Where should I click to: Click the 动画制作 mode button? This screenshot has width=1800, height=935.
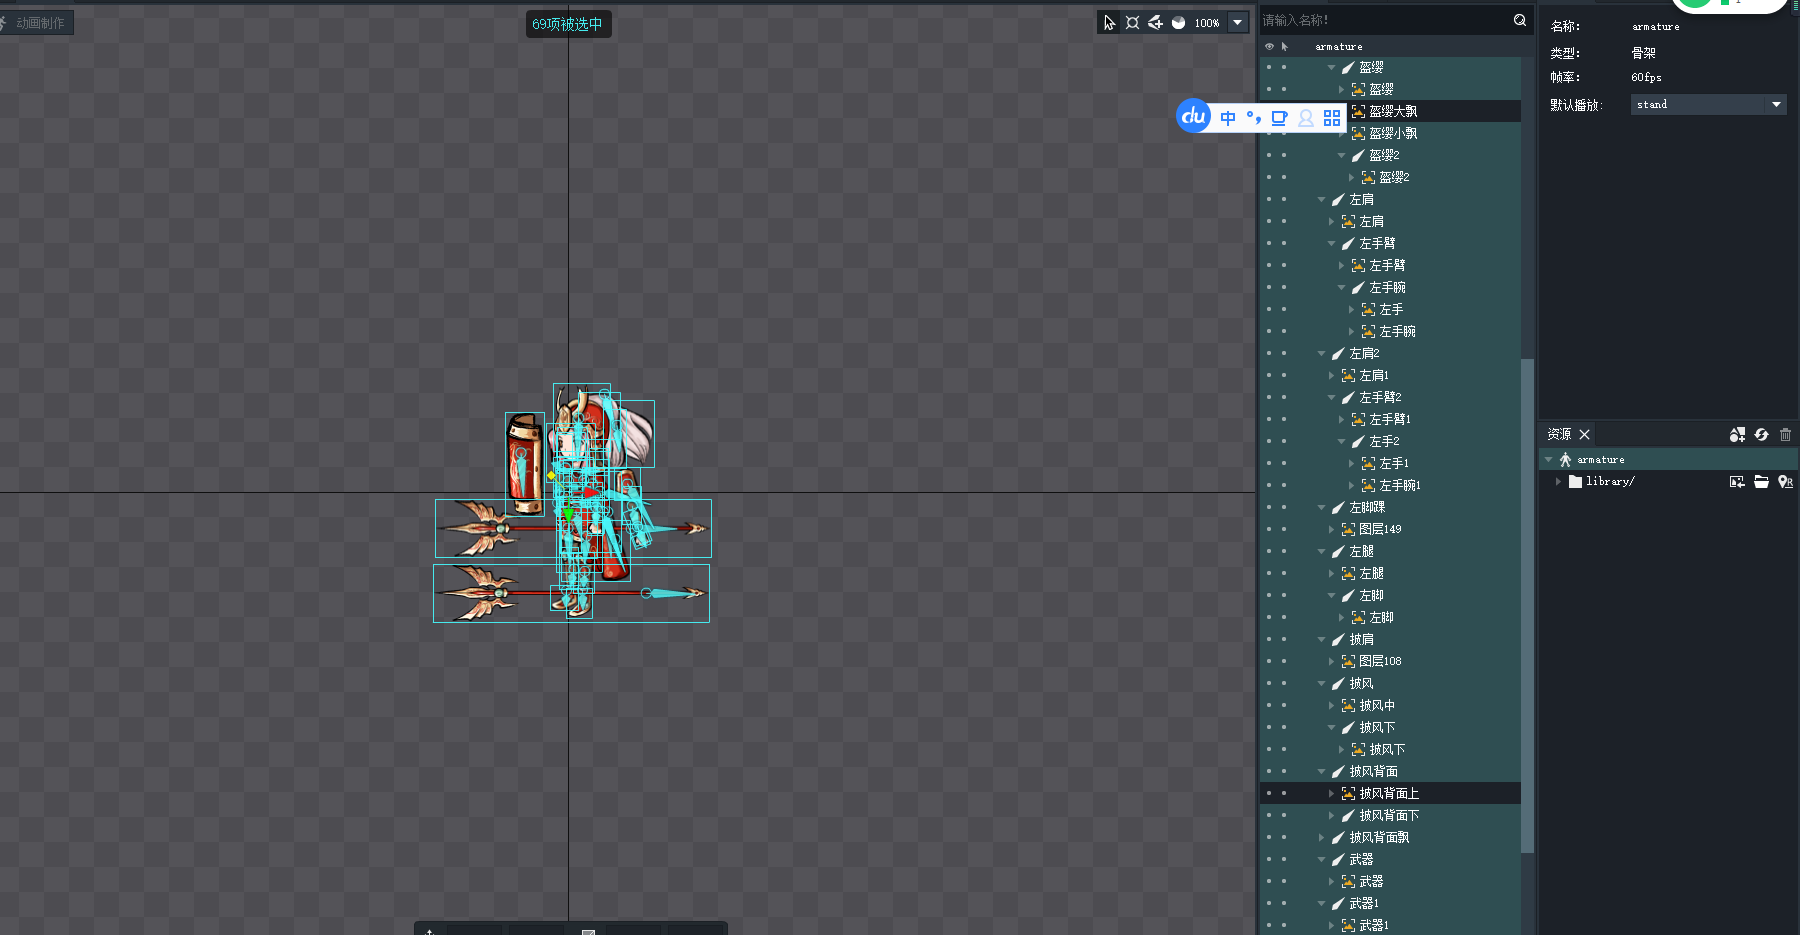(x=36, y=23)
